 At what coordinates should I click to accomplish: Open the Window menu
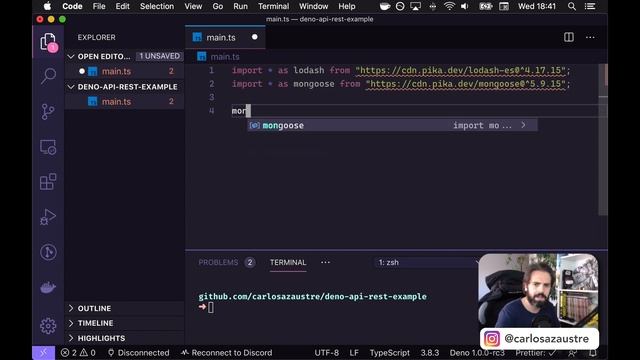tap(313, 7)
